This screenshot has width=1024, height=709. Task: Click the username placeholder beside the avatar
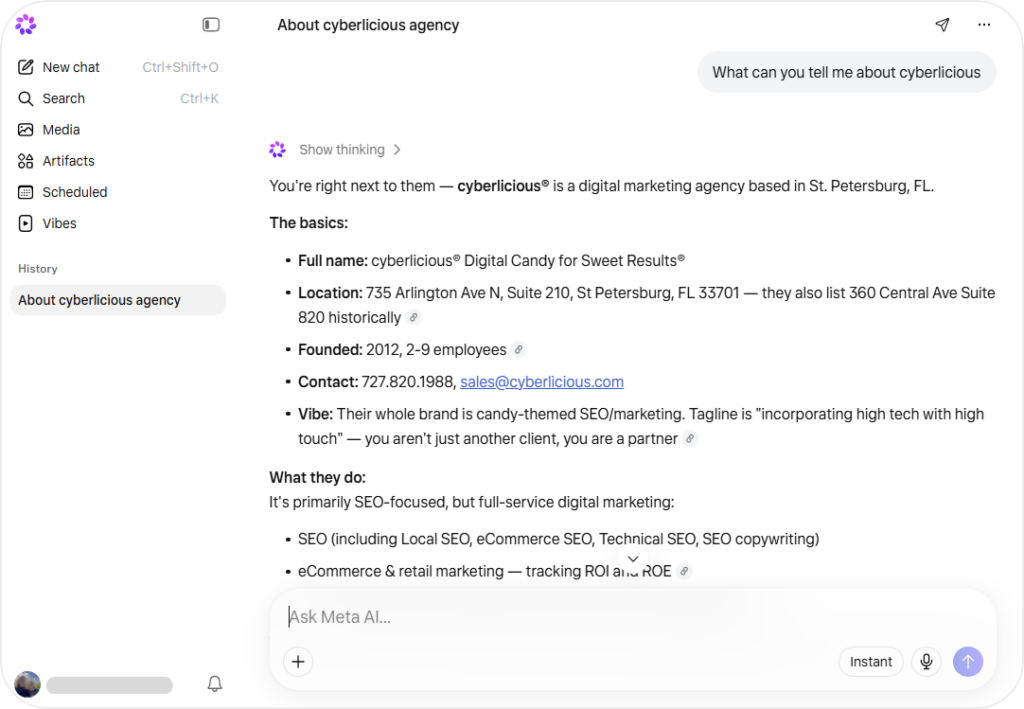point(110,685)
